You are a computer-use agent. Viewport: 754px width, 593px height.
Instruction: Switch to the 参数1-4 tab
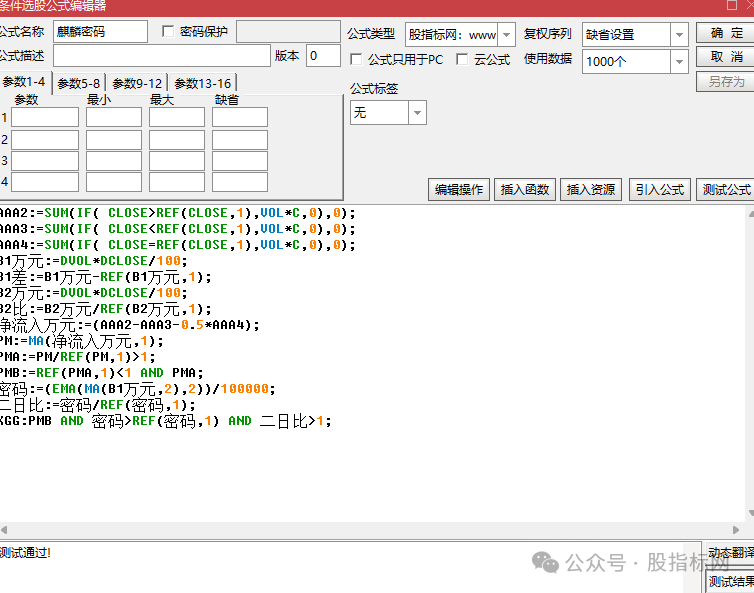coord(24,82)
